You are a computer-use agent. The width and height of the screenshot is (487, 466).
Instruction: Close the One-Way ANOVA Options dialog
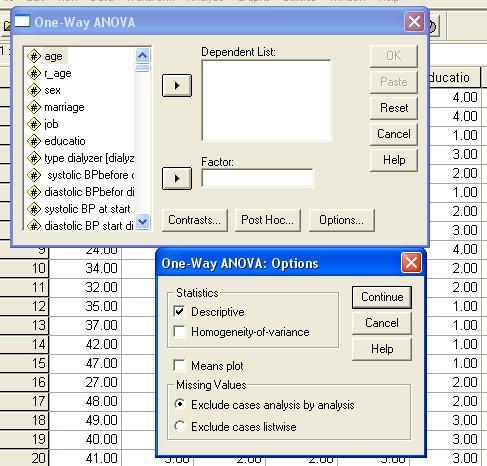click(411, 262)
